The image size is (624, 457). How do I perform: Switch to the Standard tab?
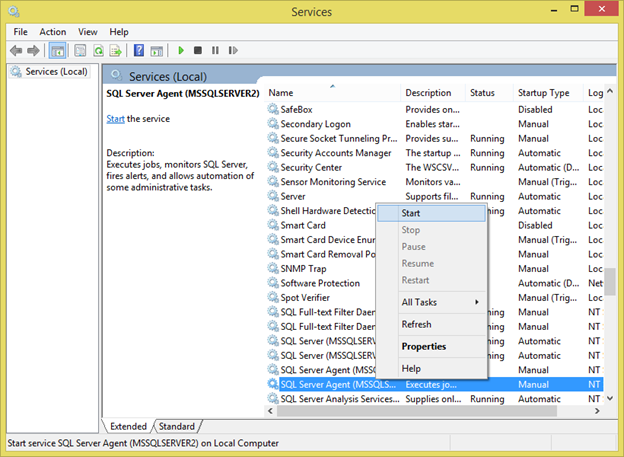177,427
